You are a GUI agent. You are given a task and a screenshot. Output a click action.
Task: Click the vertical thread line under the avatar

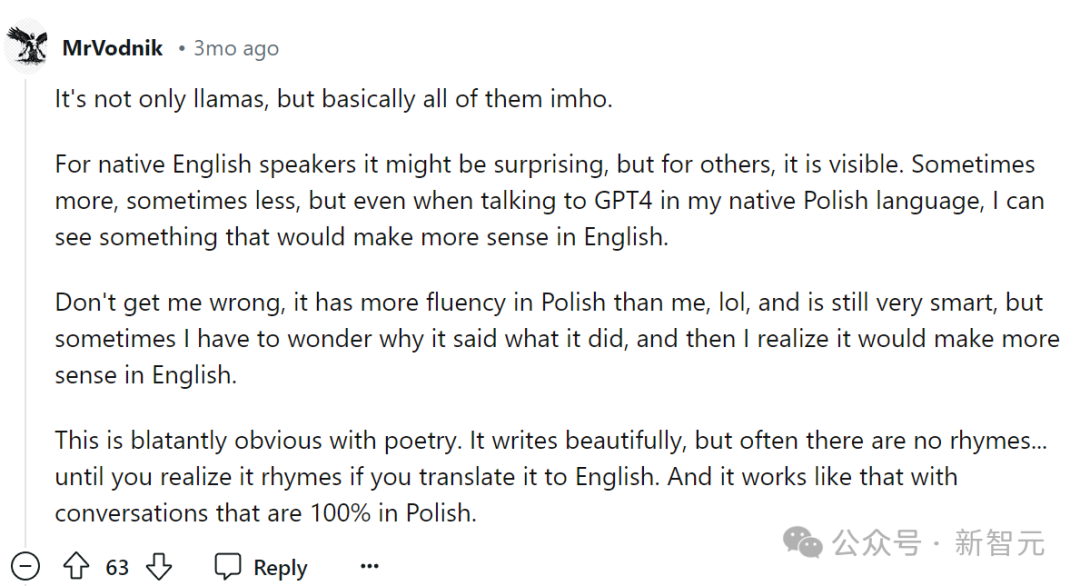point(26,300)
